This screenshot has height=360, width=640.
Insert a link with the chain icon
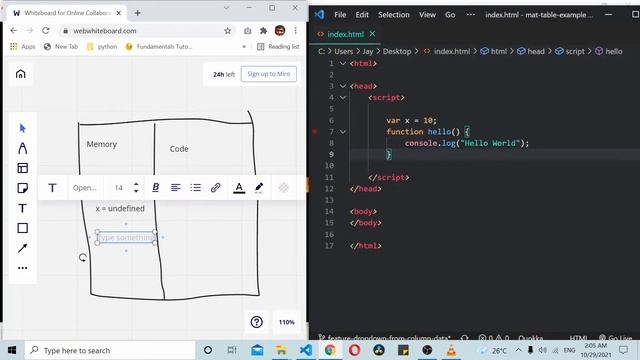click(216, 187)
